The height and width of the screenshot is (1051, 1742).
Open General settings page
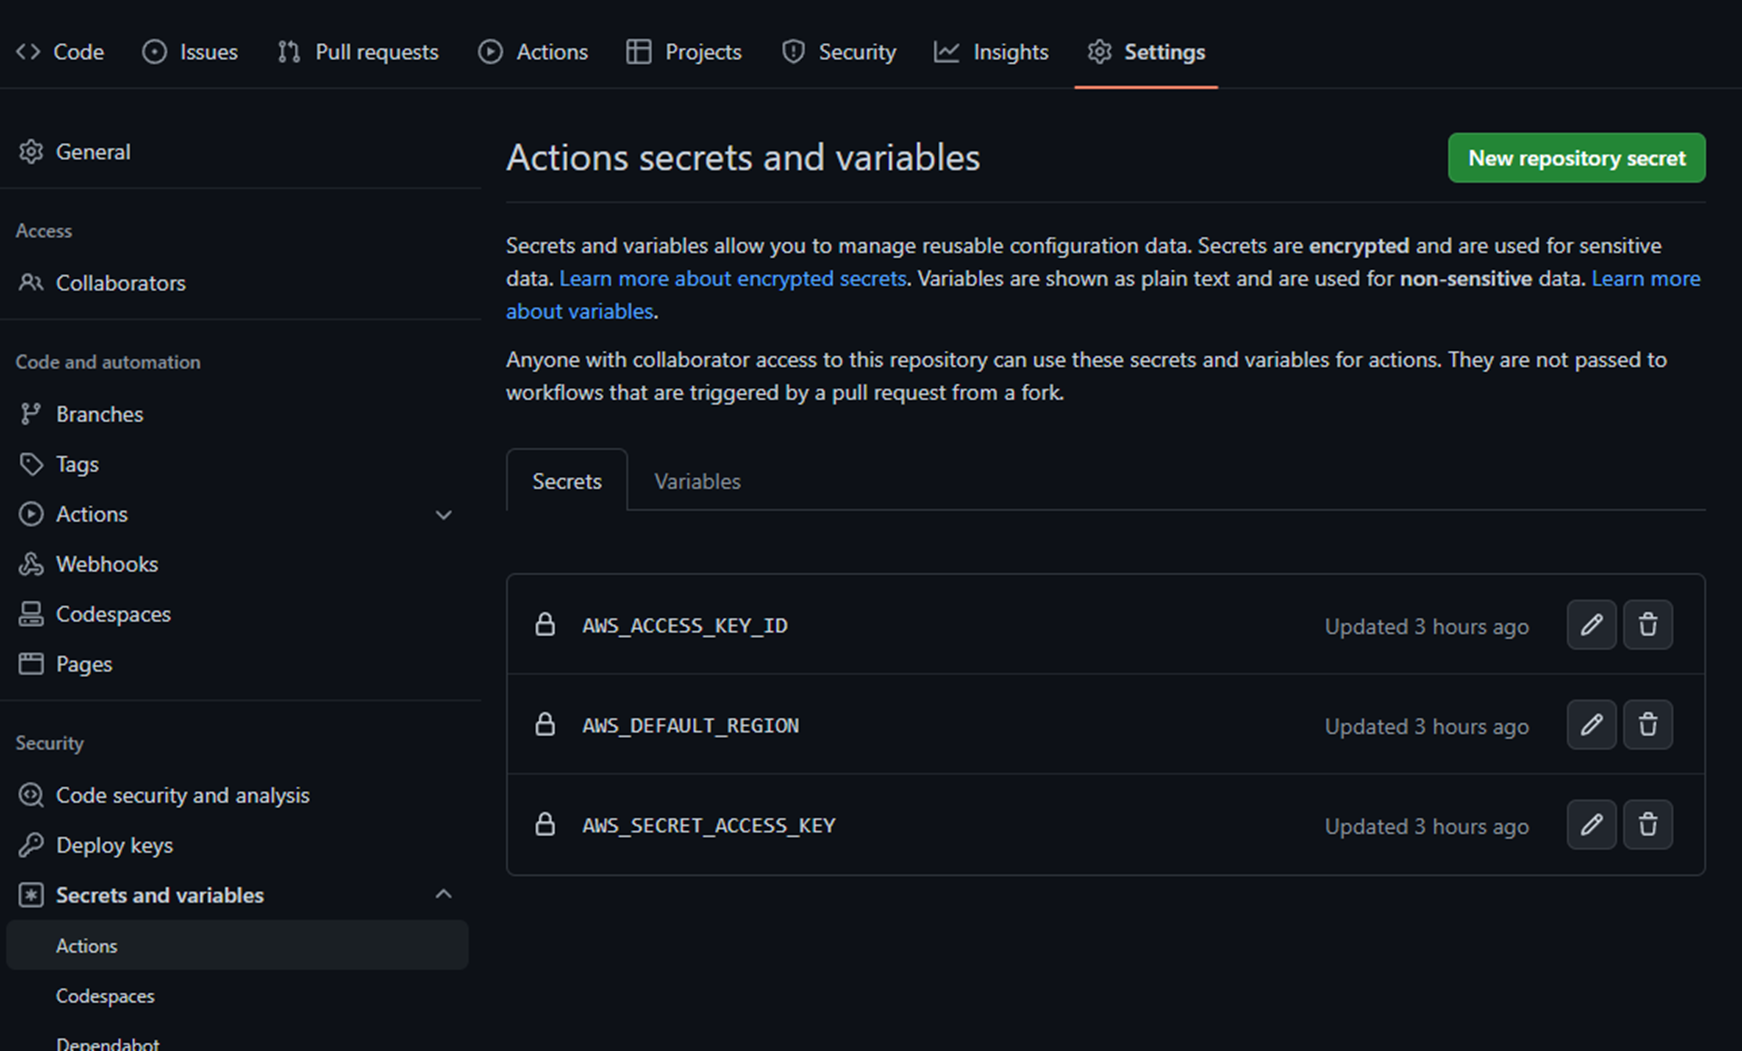(92, 152)
